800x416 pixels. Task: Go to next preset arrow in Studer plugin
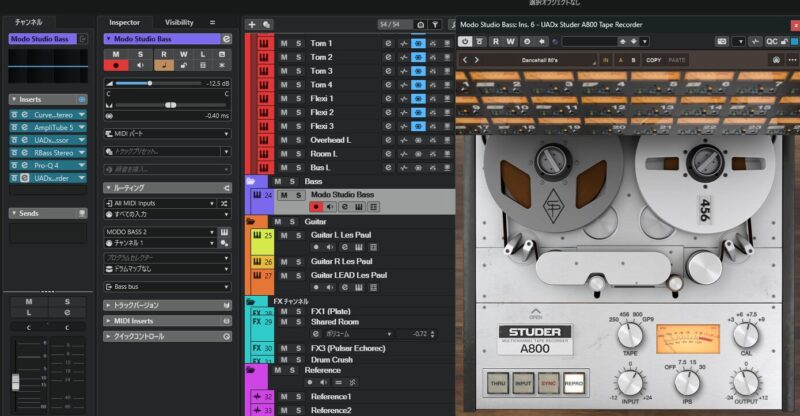point(477,60)
